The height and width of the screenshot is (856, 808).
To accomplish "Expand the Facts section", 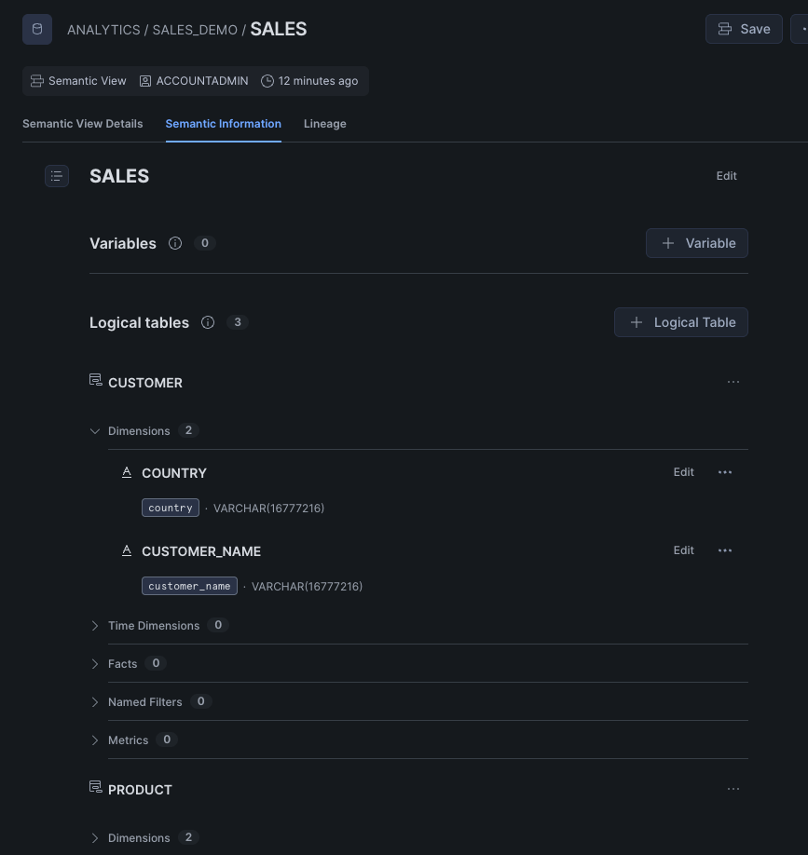I will 95,664.
